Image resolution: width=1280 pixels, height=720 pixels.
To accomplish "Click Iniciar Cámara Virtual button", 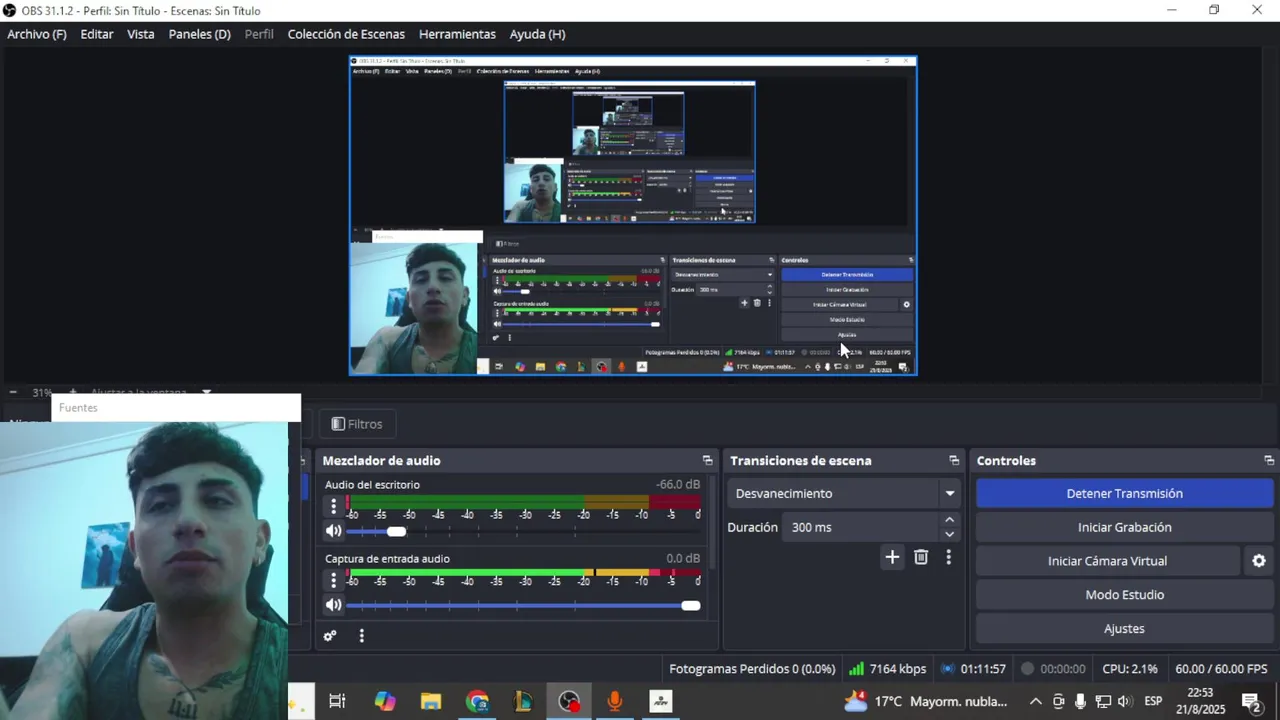I will click(x=1108, y=561).
